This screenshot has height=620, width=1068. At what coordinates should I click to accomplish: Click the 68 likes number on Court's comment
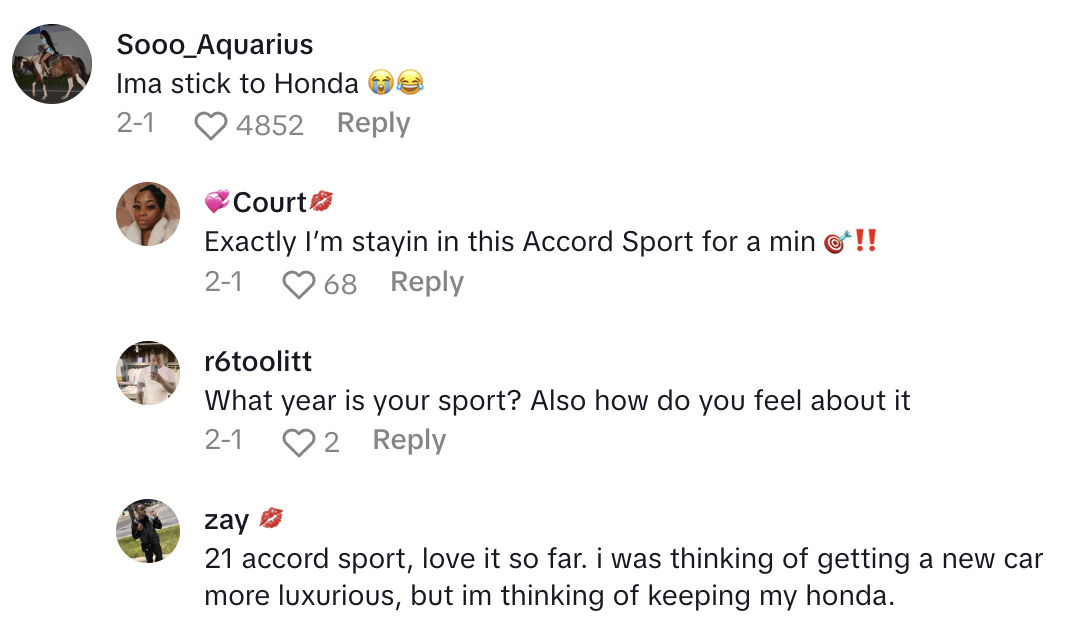(x=340, y=285)
